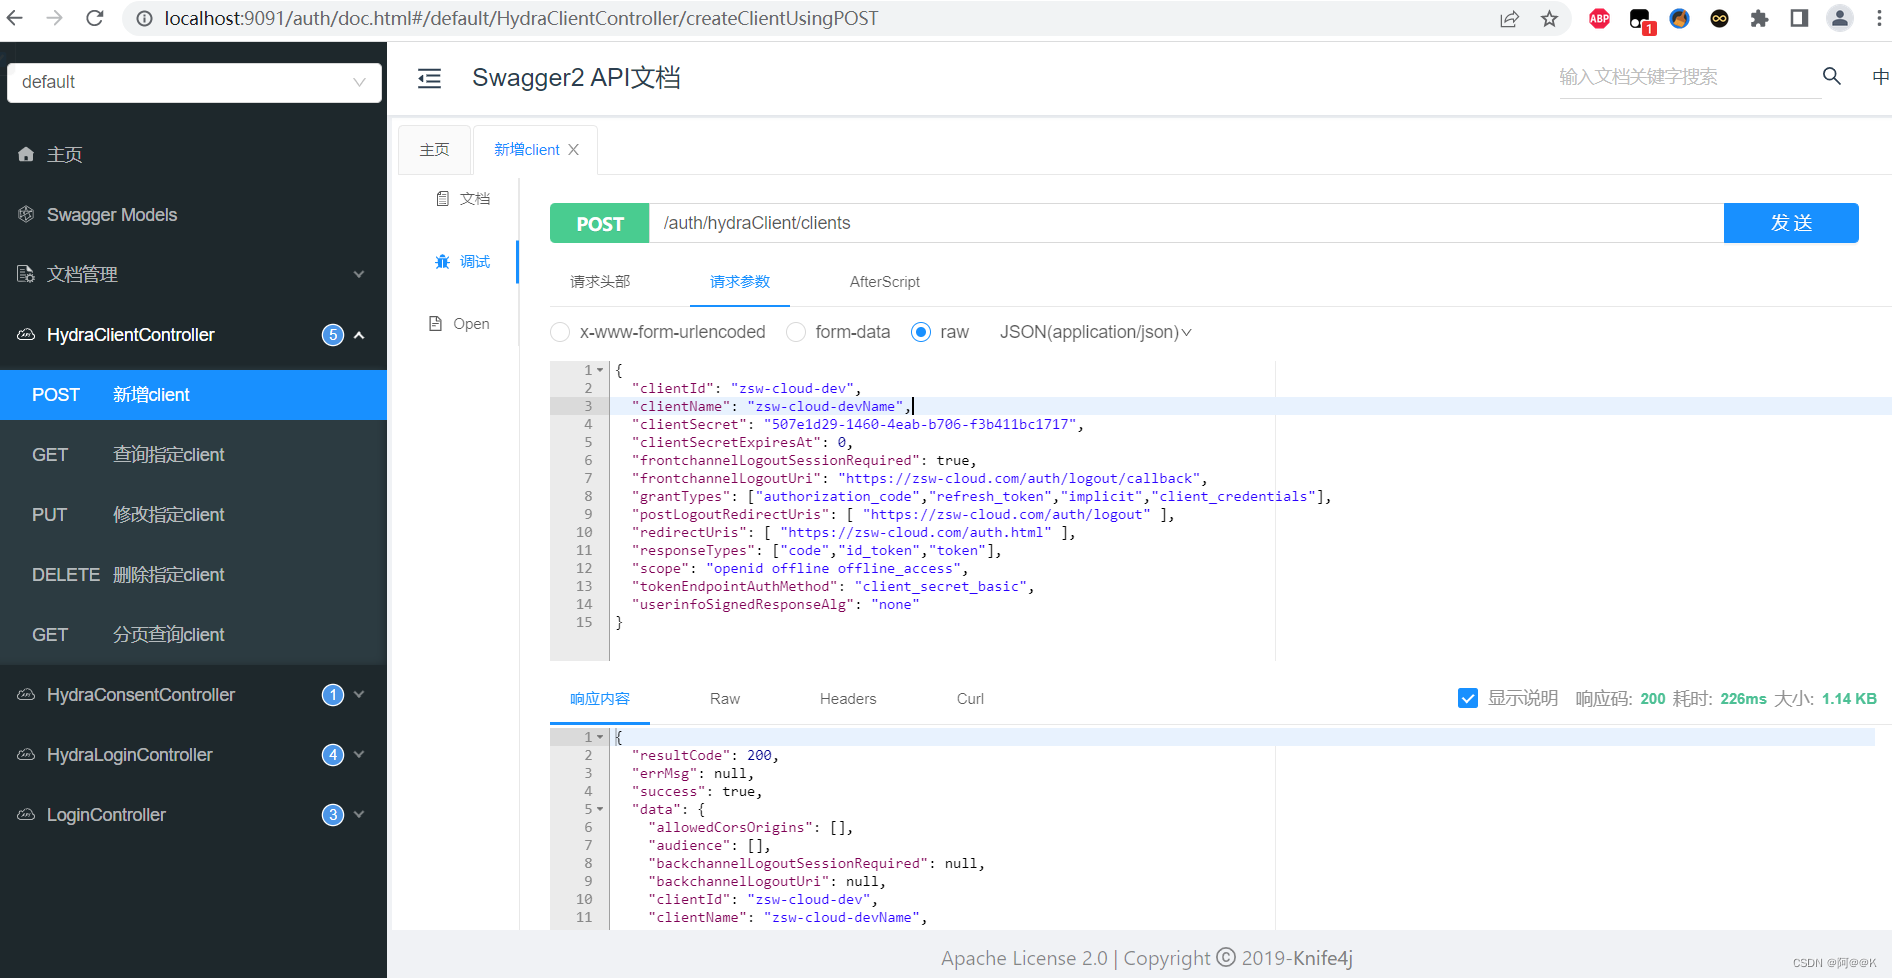1892x978 pixels.
Task: Click the search magnifier icon
Action: tap(1832, 76)
